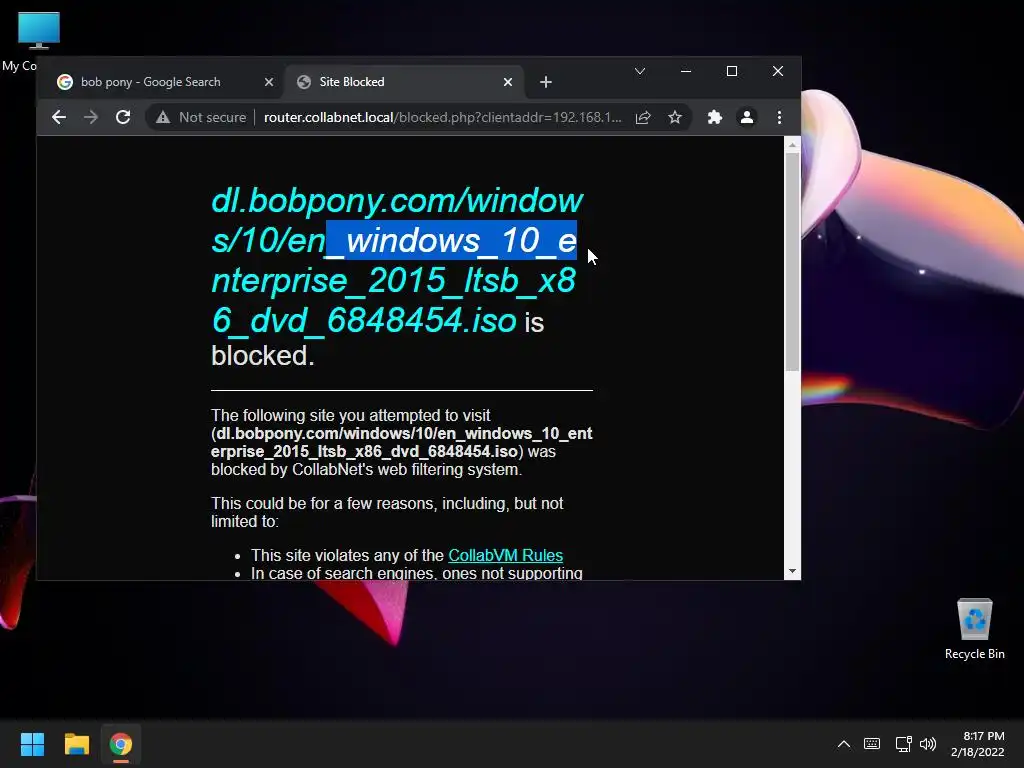
Task: Click the scrollbar up arrow
Action: (792, 144)
